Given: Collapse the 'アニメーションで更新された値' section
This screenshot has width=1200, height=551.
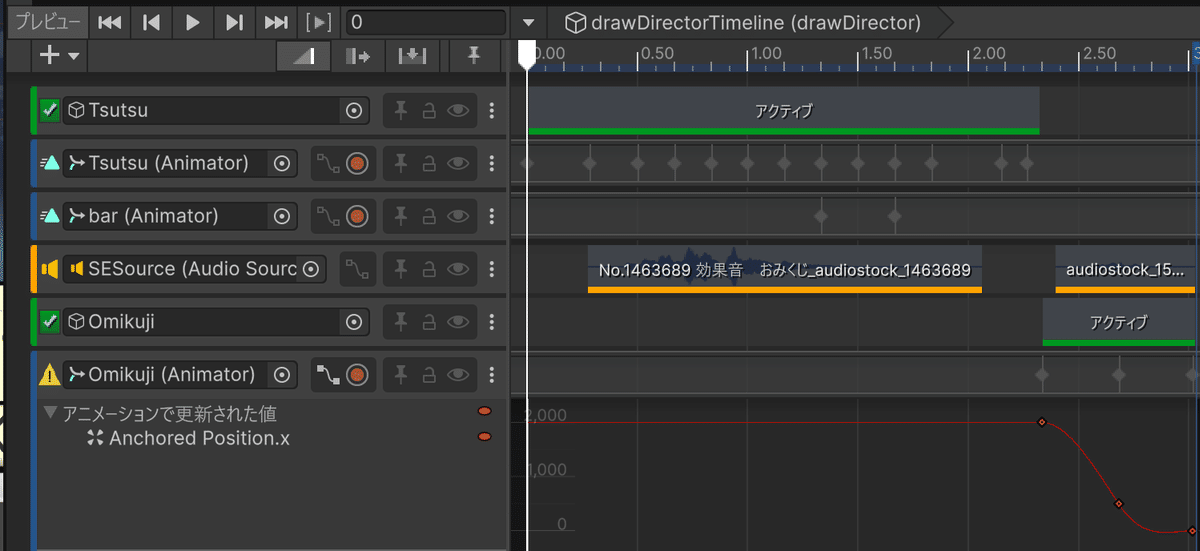Looking at the screenshot, I should coord(51,412).
